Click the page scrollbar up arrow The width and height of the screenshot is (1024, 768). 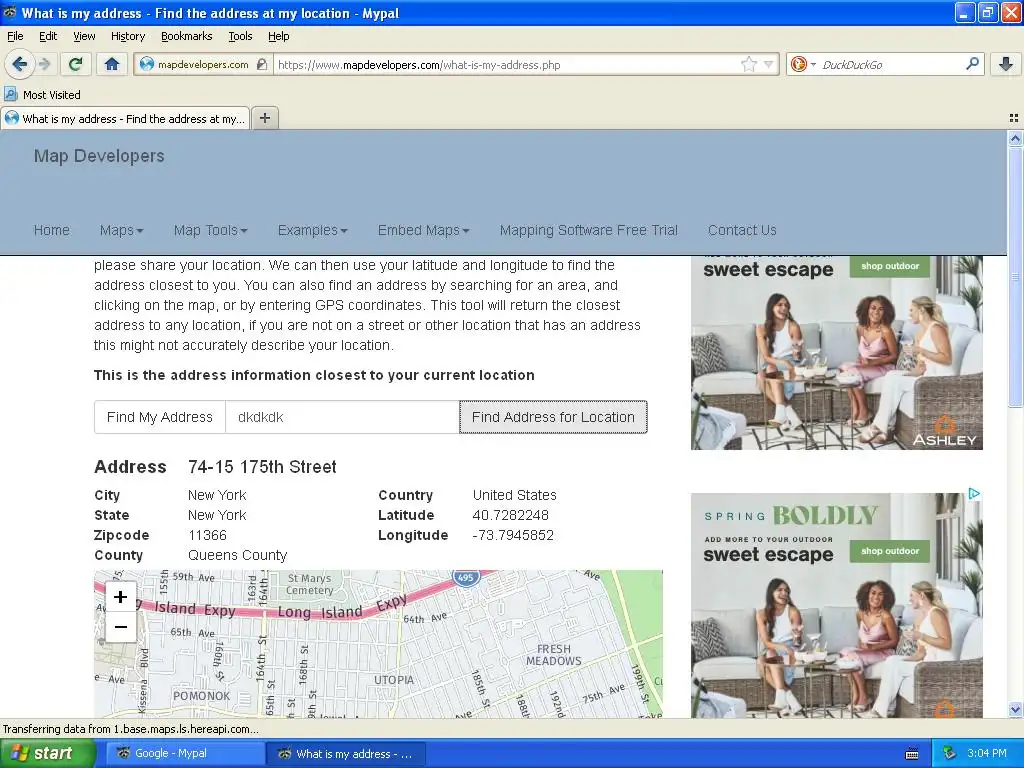tap(1015, 138)
